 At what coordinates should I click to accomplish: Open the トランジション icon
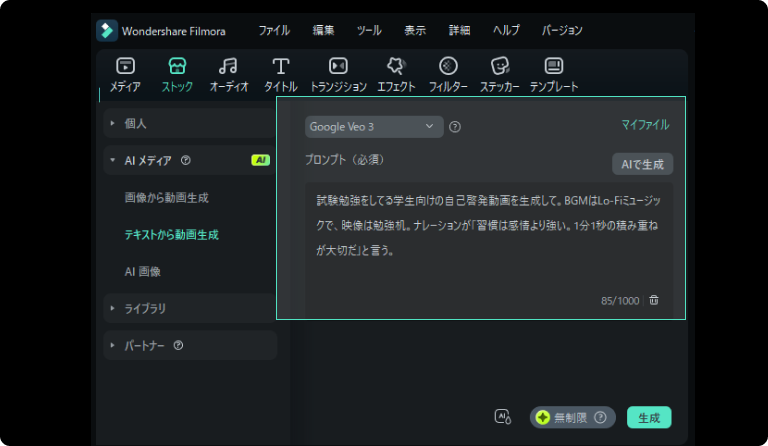[x=338, y=66]
